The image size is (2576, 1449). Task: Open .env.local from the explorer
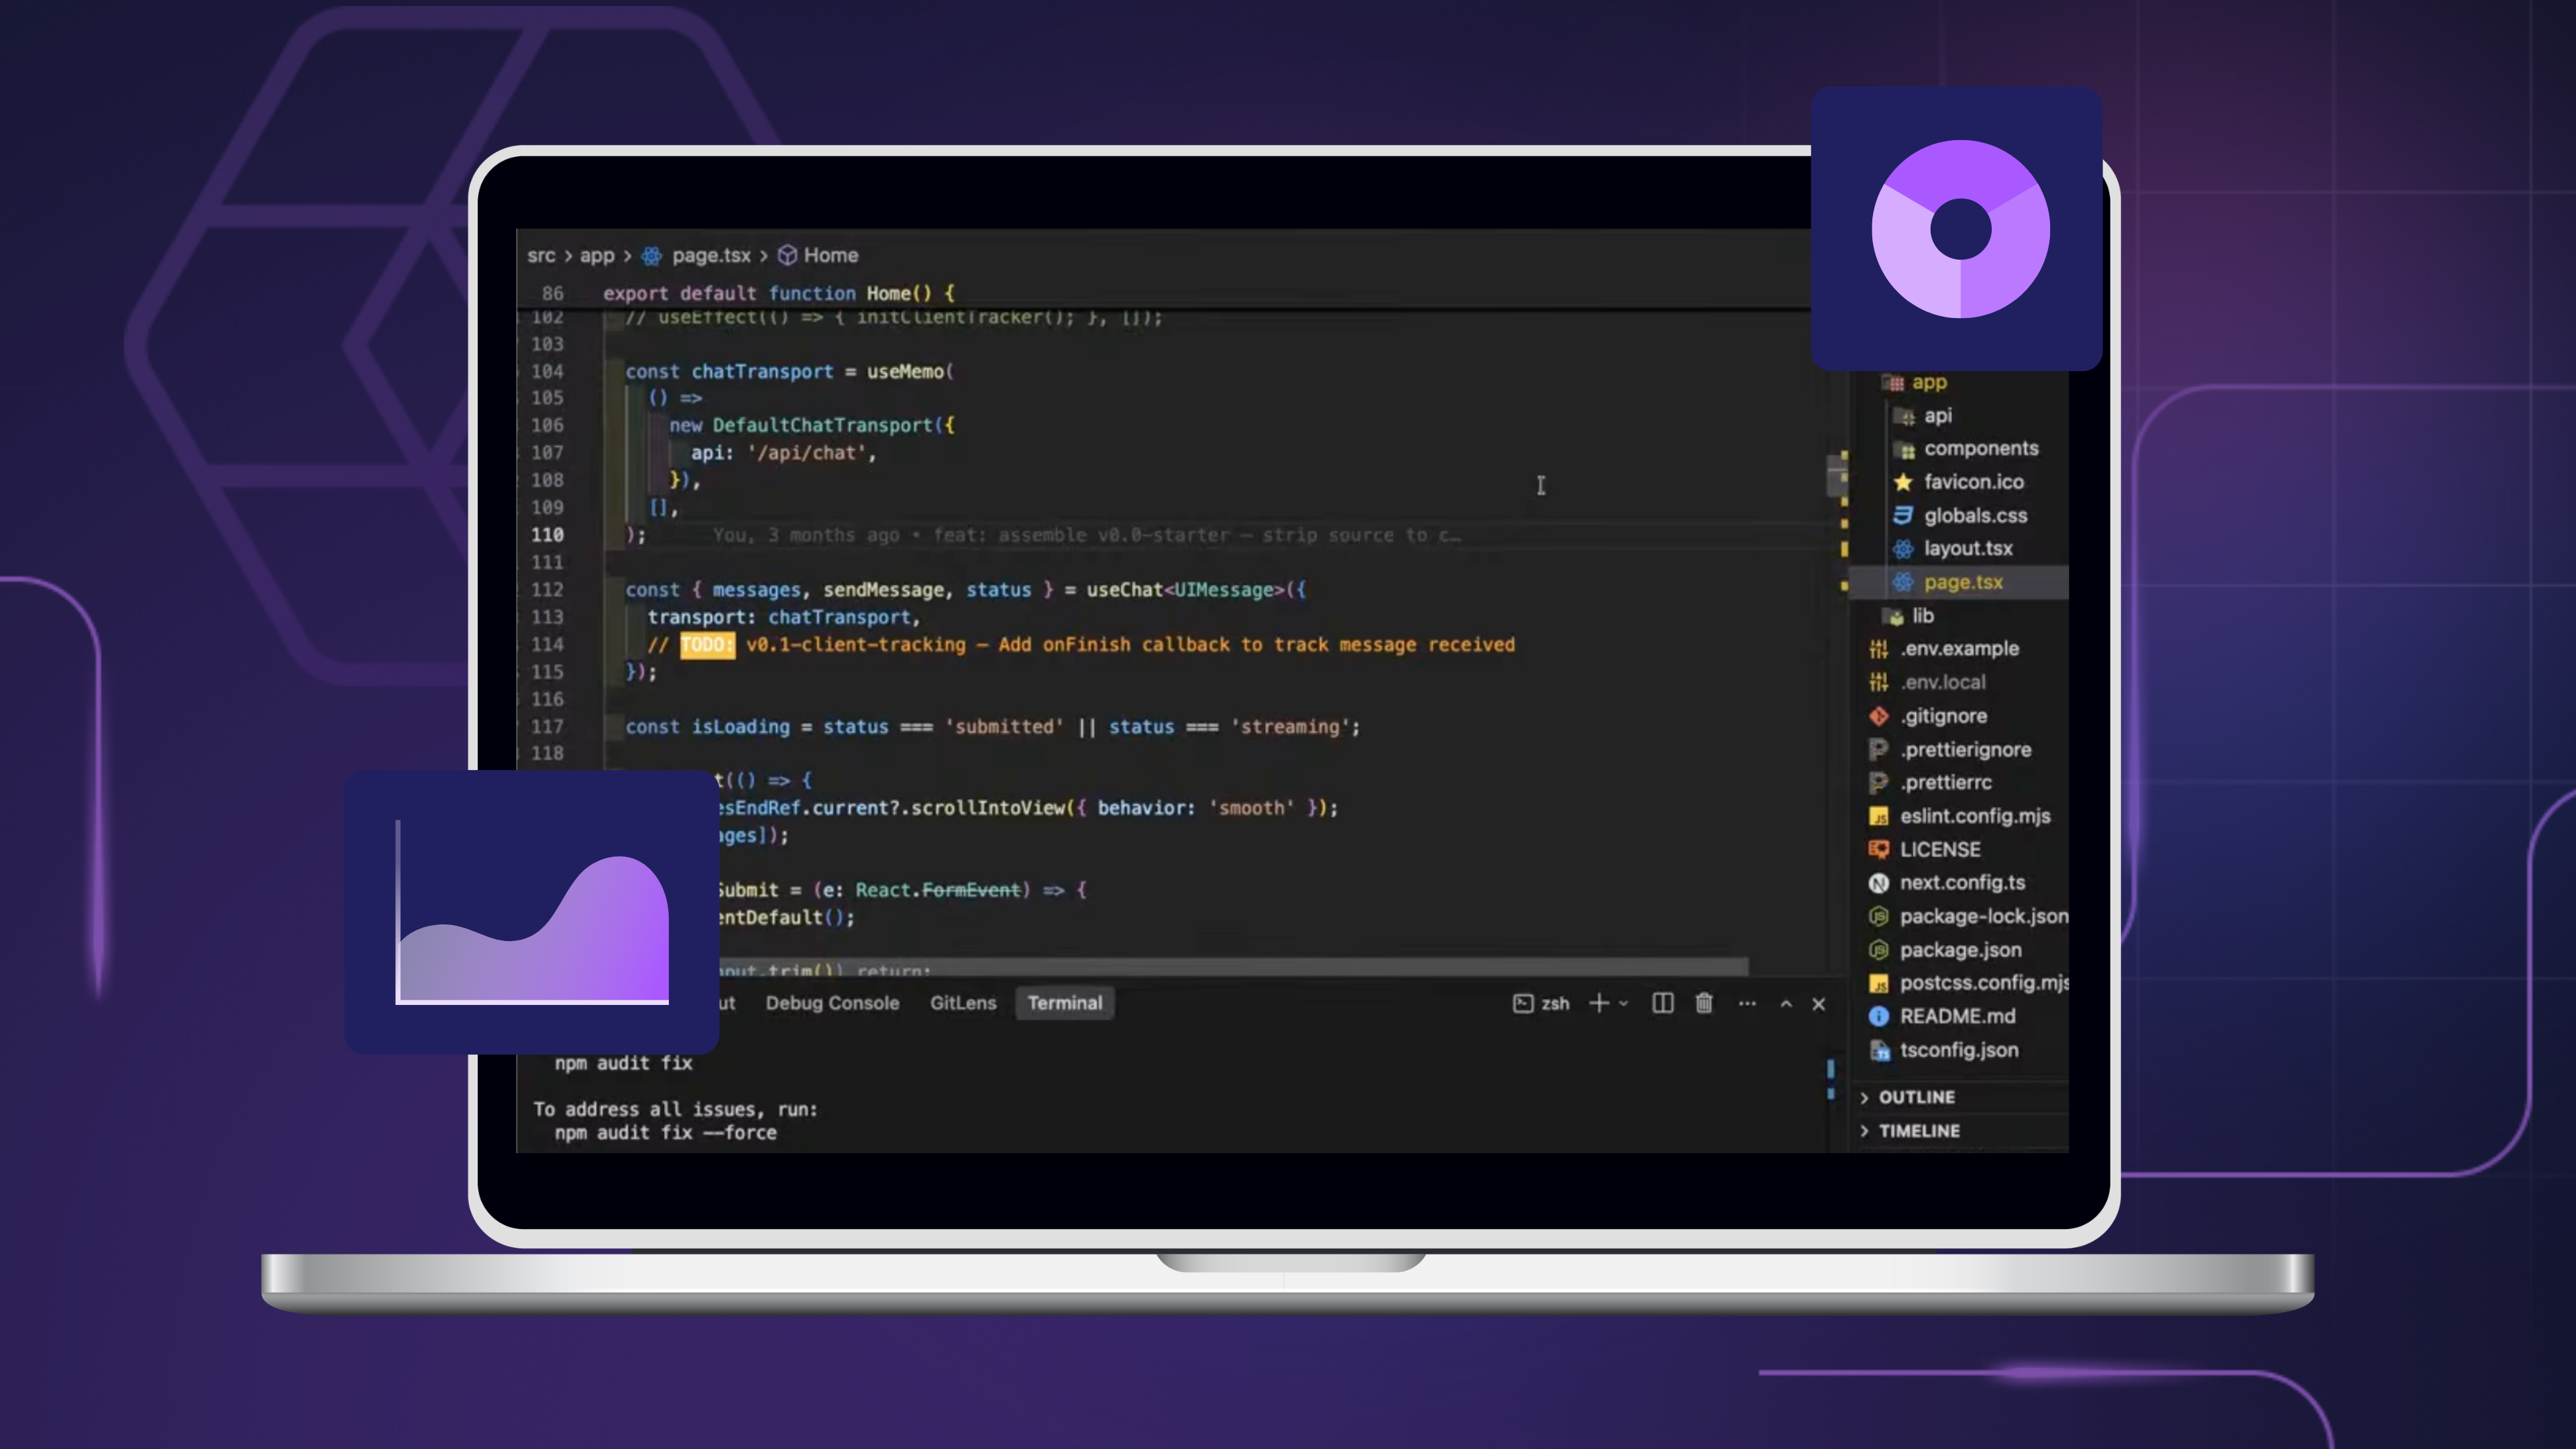(x=1943, y=682)
